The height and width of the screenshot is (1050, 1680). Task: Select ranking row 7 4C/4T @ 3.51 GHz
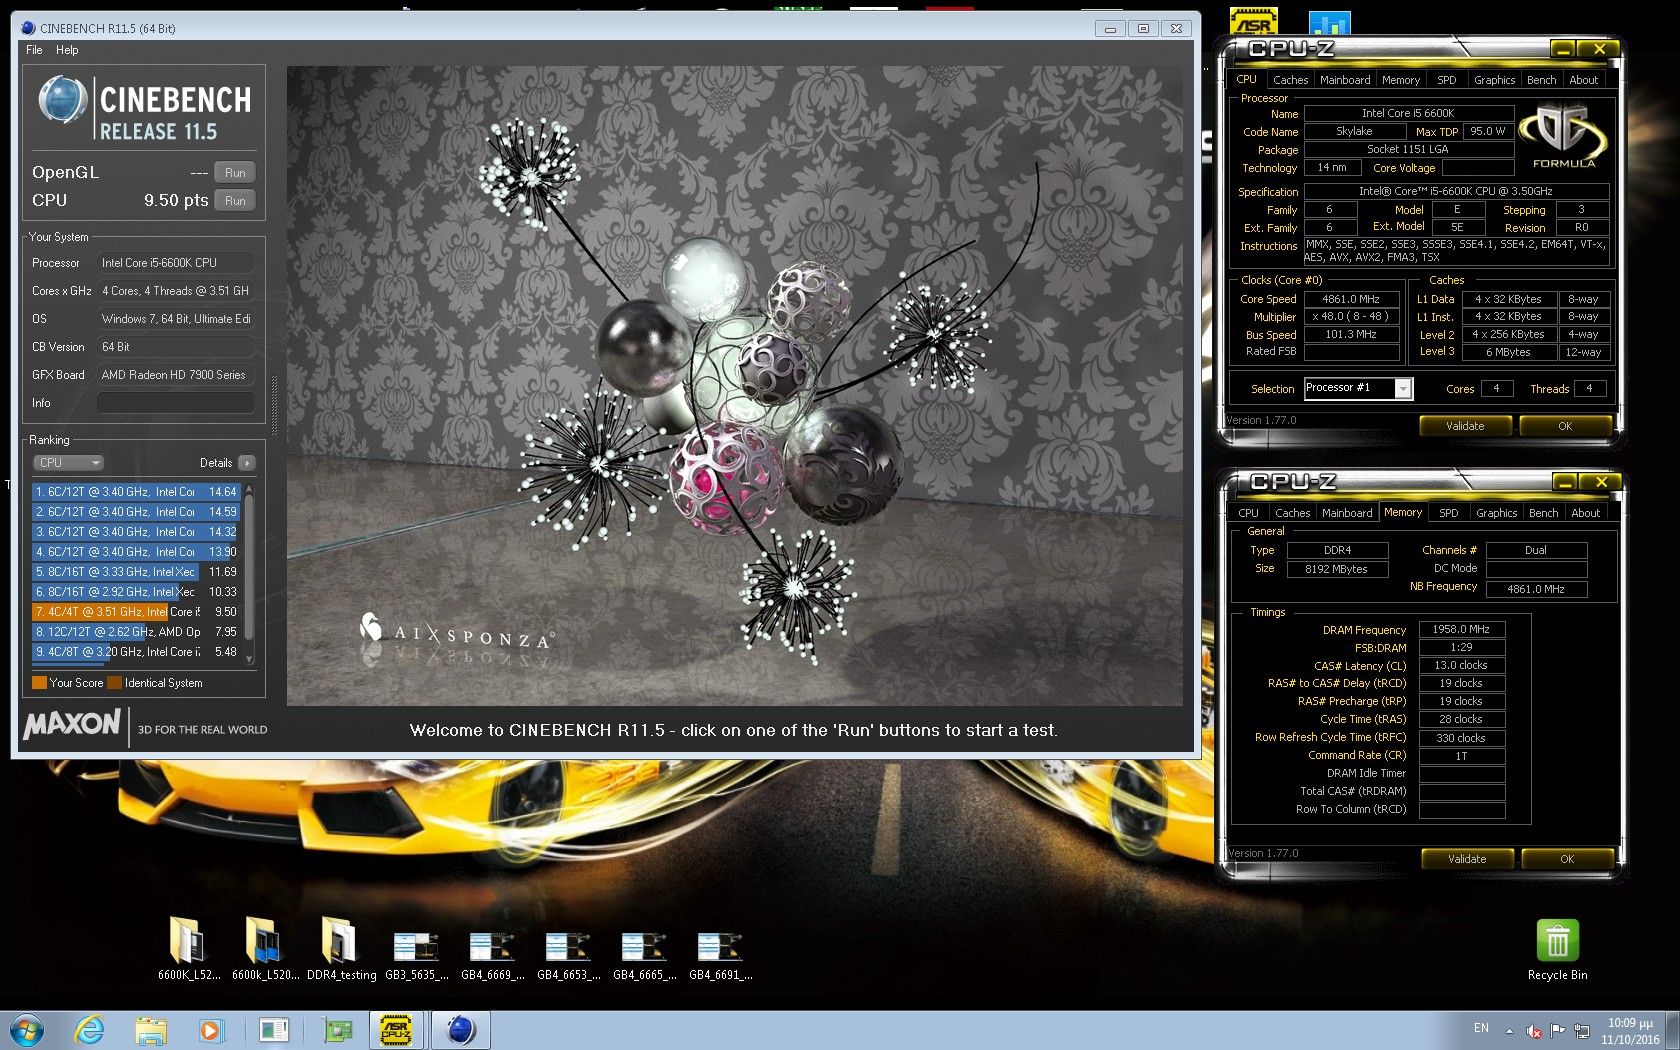coord(136,612)
